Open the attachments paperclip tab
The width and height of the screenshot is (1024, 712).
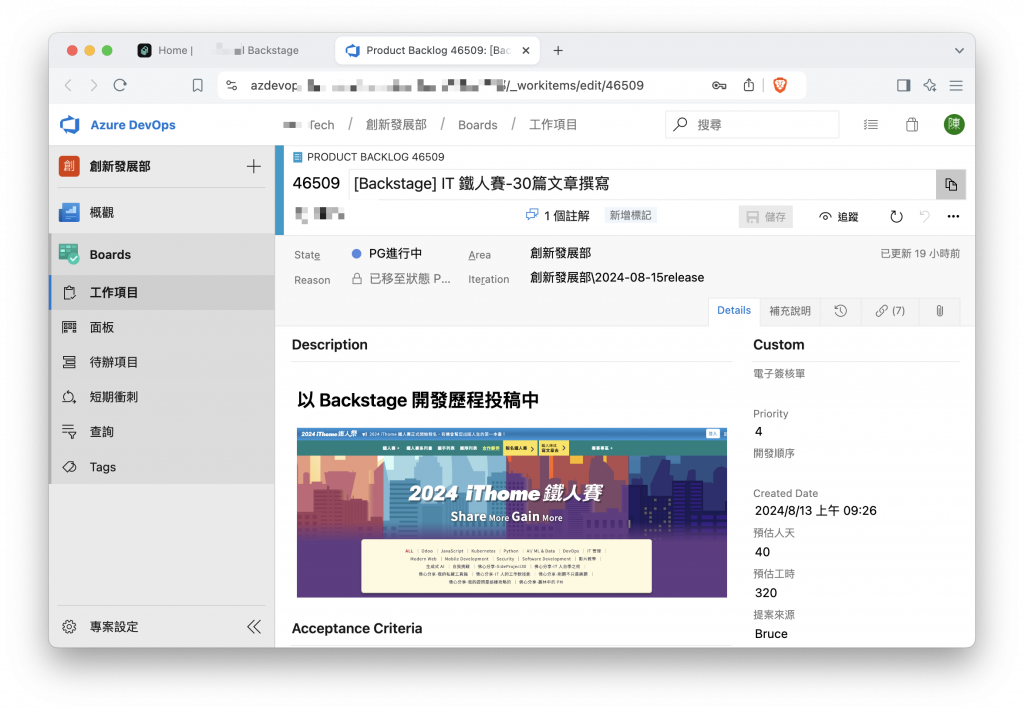939,311
